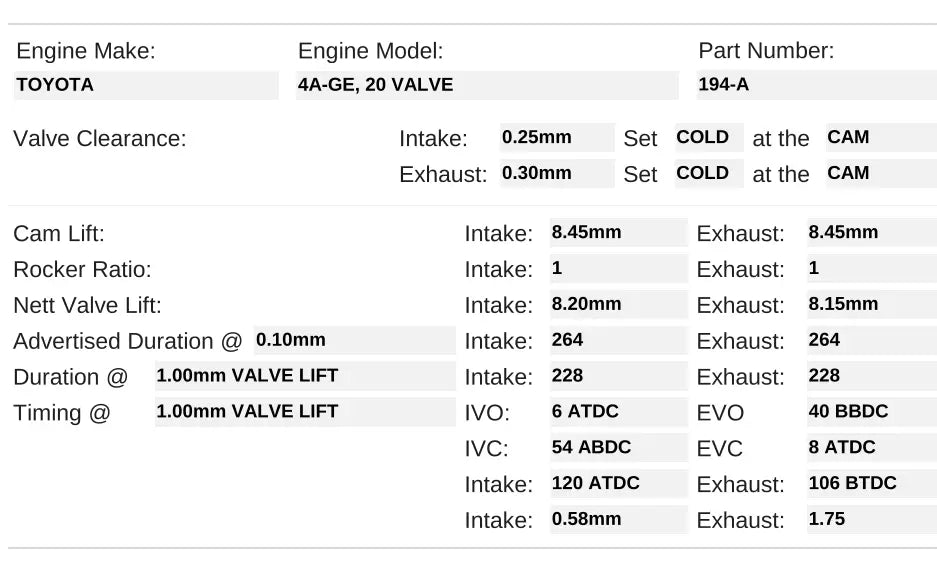Click the Engine Make field containing TOYOTA
Image resolution: width=937 pixels, height=587 pixels.
coord(146,85)
